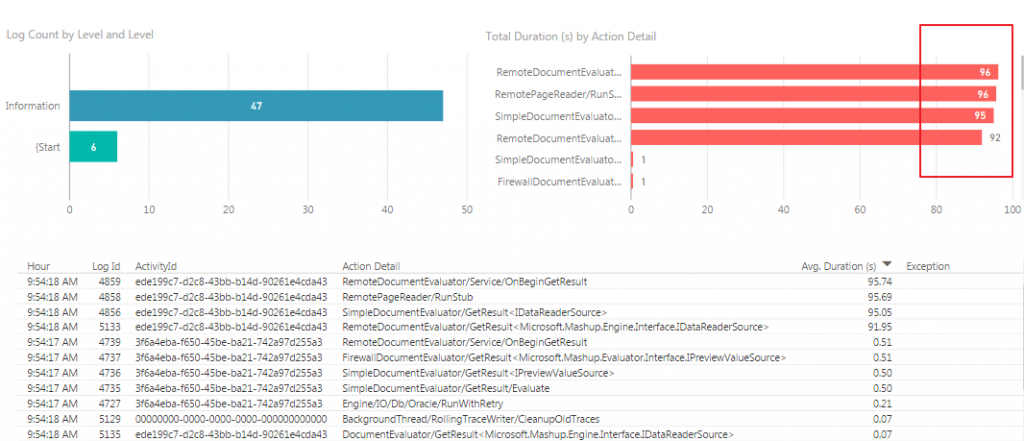The image size is (1024, 441).
Task: Select Log Id 4735 cell
Action: (x=110, y=388)
